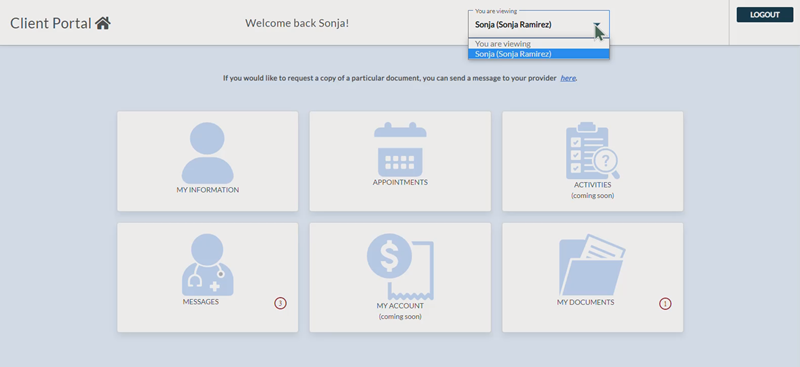Click the MY INFORMATION label text

[x=208, y=190]
